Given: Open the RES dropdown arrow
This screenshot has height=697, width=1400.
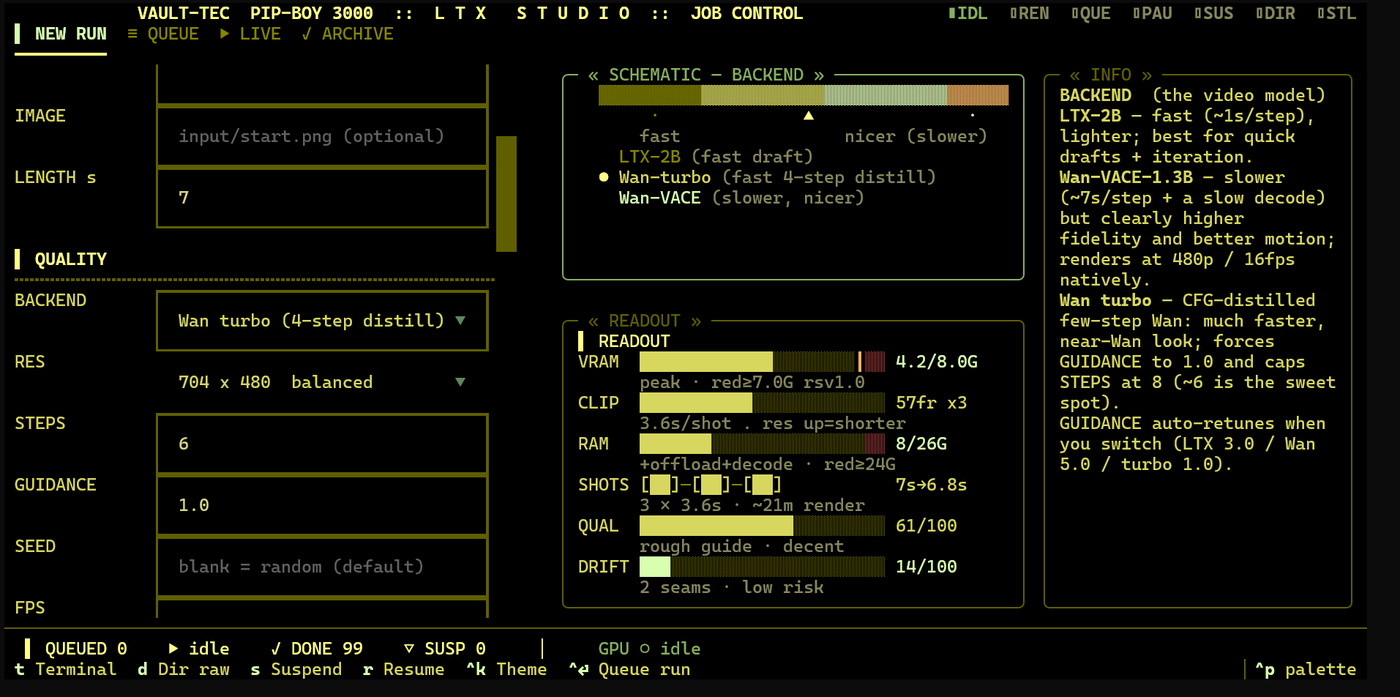Looking at the screenshot, I should 460,382.
